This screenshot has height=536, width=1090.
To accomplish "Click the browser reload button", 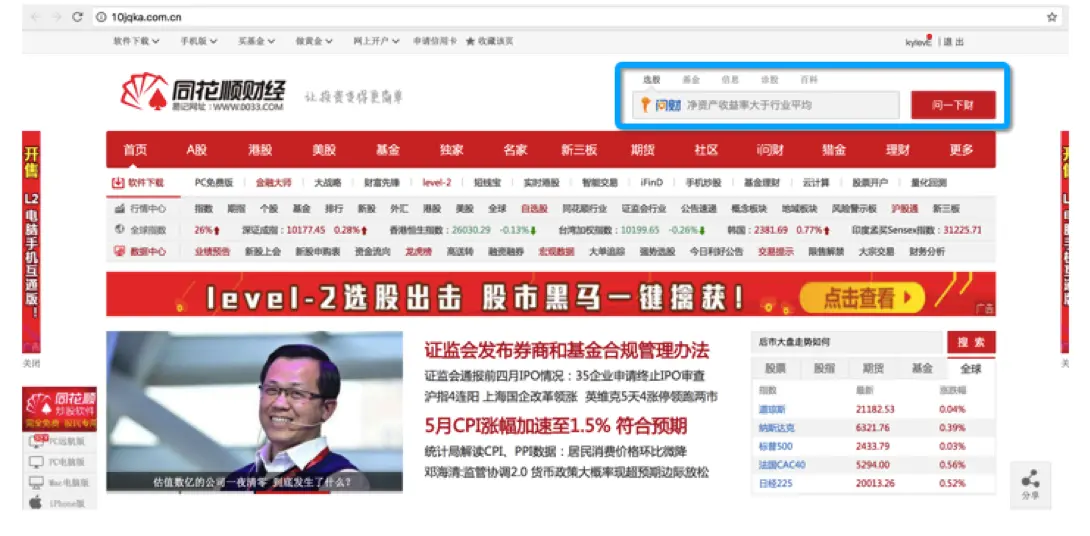I will 77,17.
